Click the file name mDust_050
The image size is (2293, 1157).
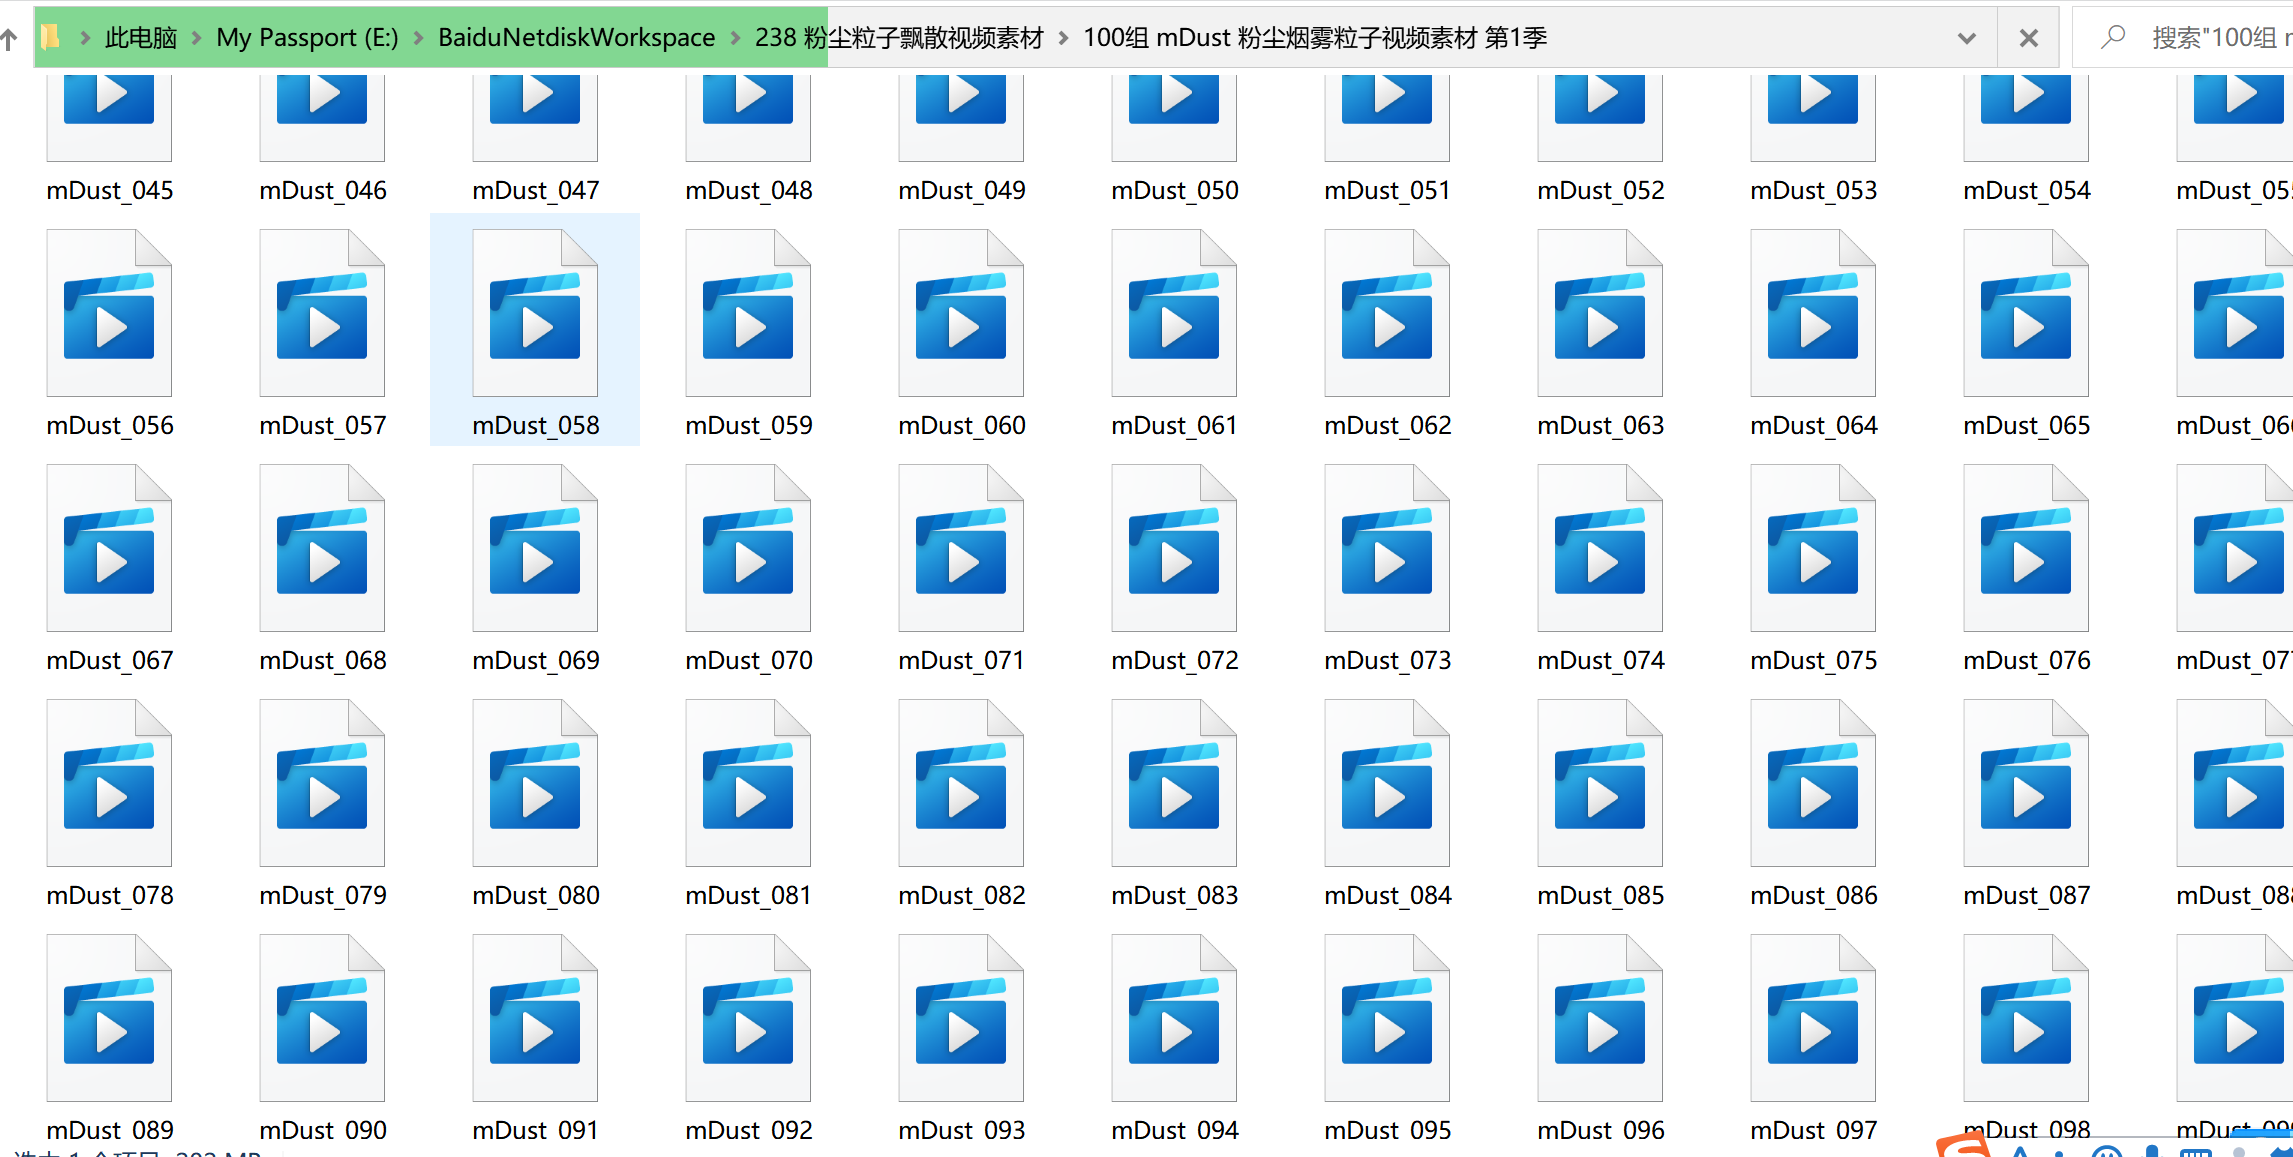pos(1175,190)
